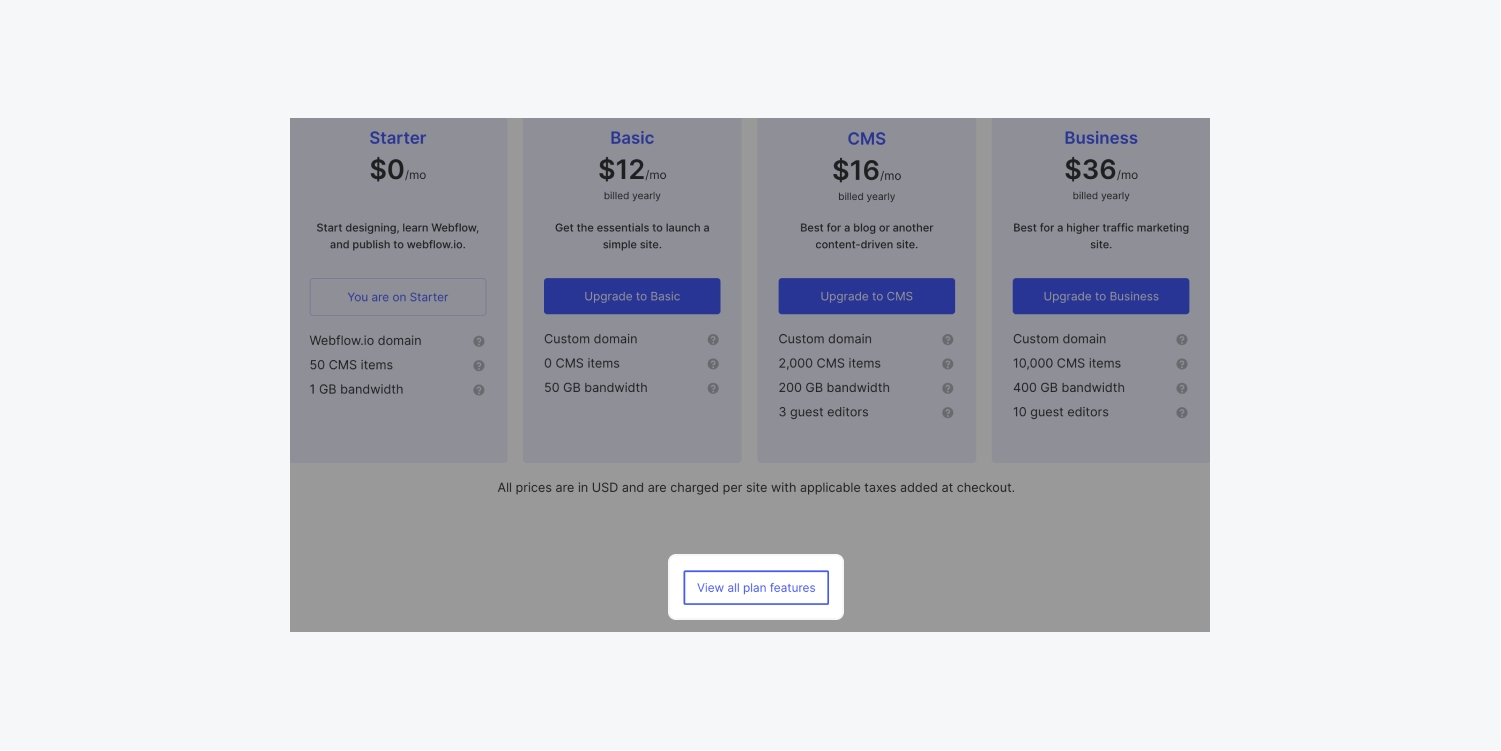Viewport: 1501px width, 751px height.
Task: Click help icon for Basic plan Custom domain
Action: point(713,340)
